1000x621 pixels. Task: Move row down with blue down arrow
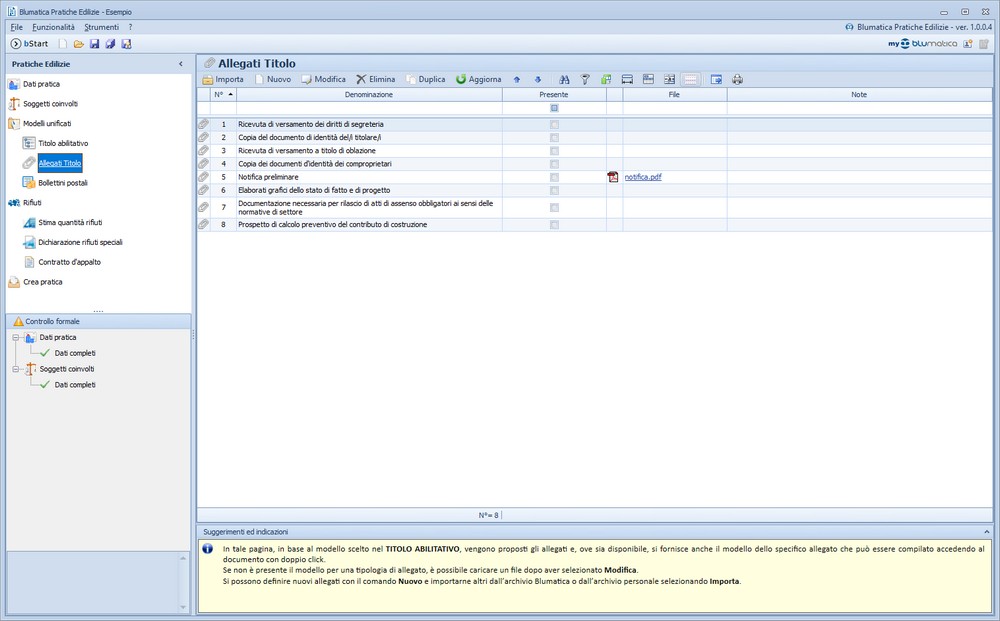coord(538,80)
